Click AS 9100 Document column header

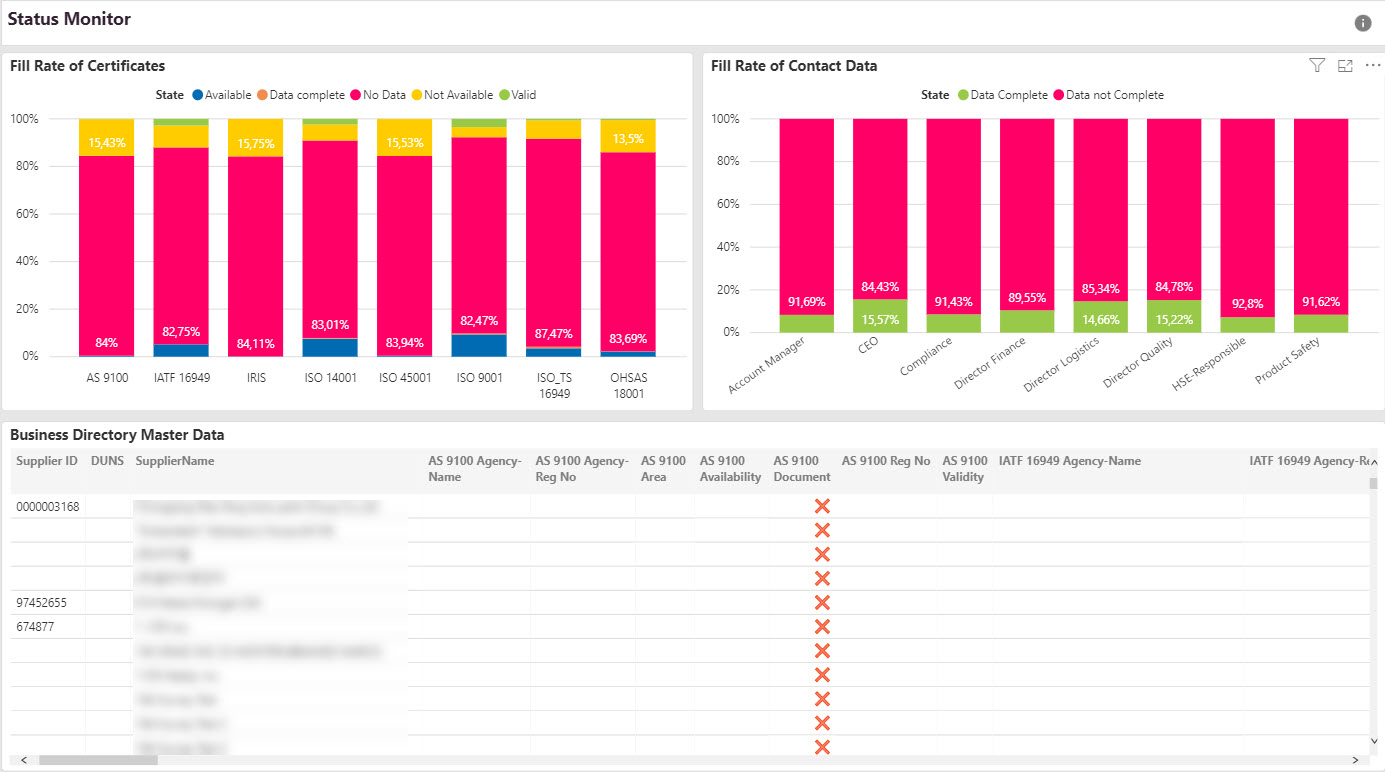coord(802,469)
